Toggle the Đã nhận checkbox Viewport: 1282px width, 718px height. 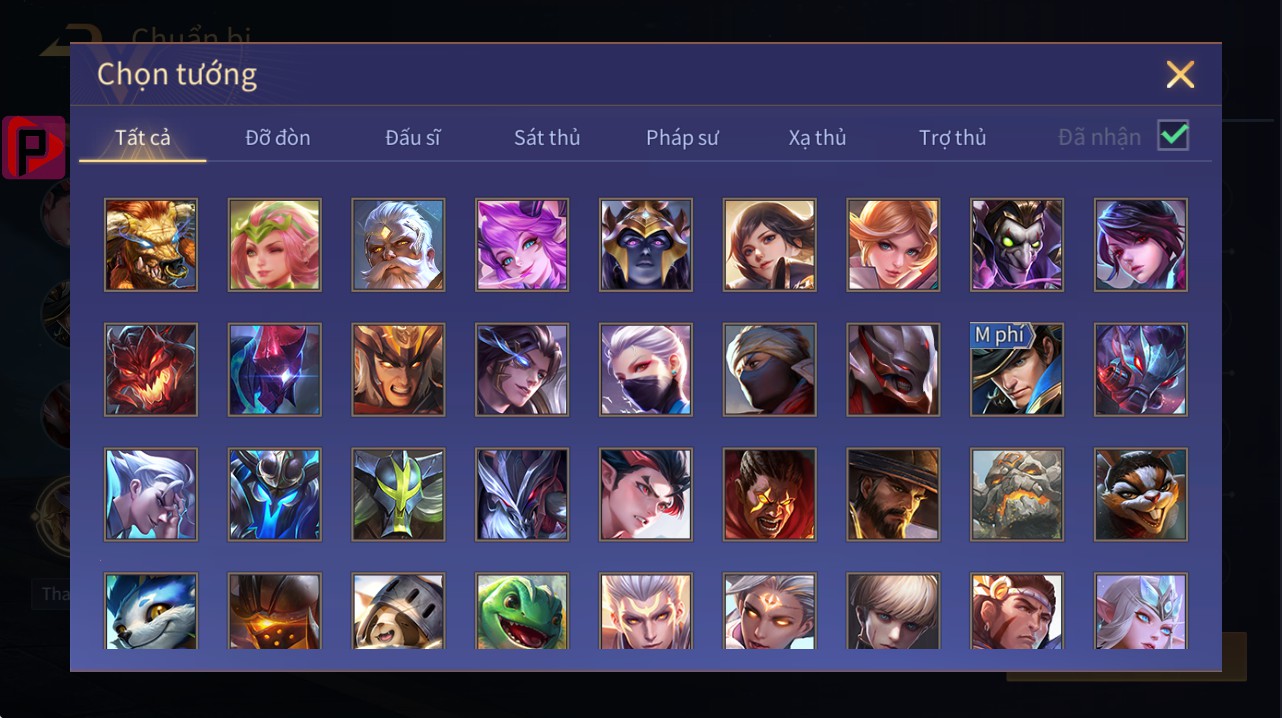1173,135
